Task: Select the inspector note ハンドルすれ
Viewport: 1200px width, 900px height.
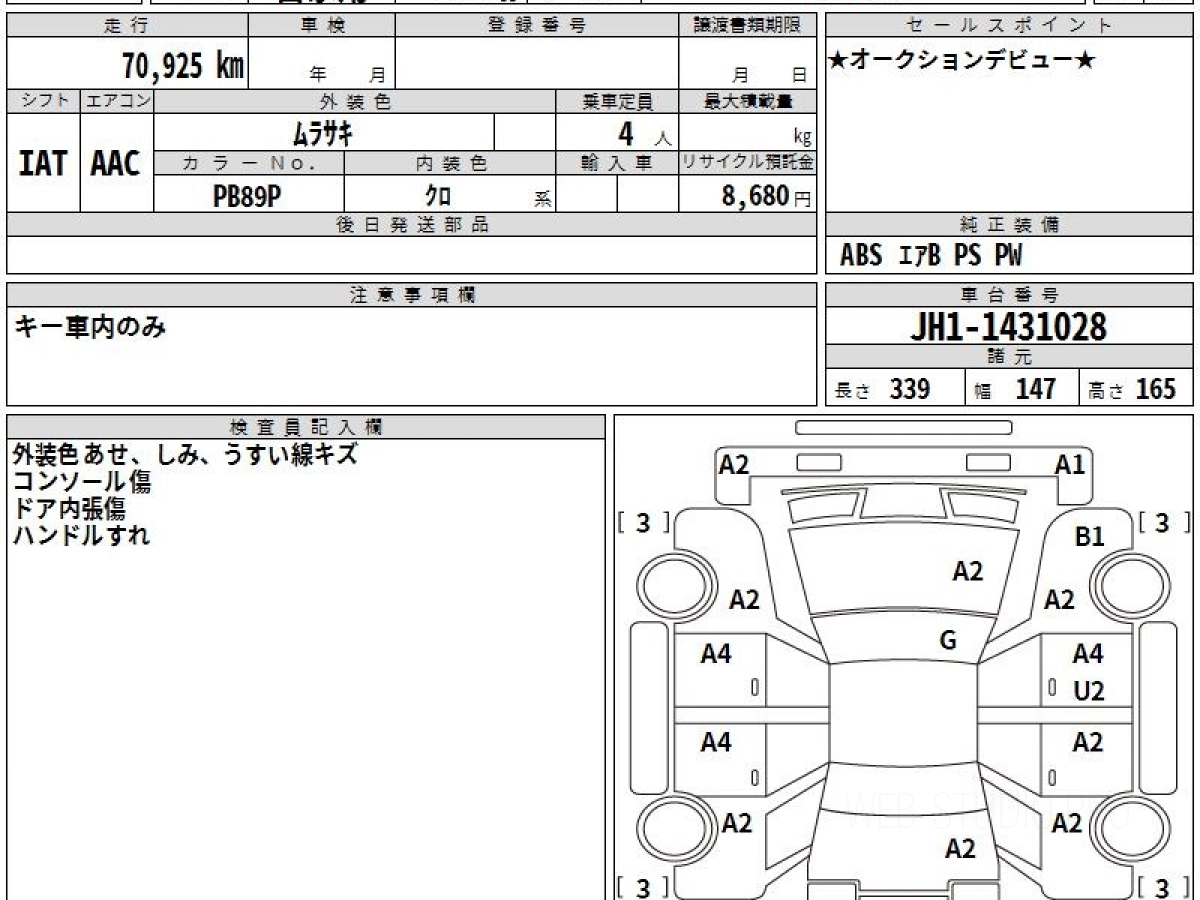Action: coord(82,535)
